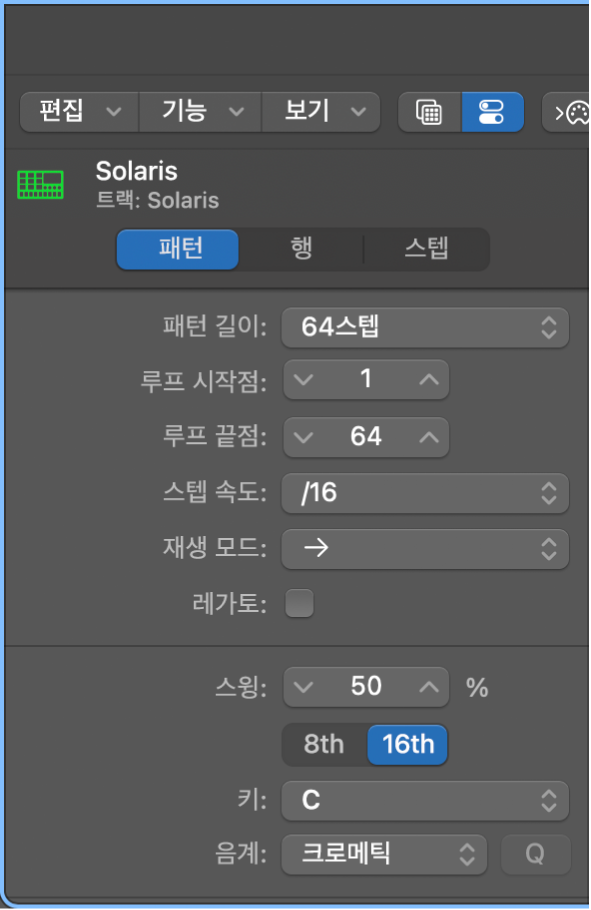Open the 음계 dropdown showing 크로메틱
This screenshot has width=591, height=910.
(x=384, y=855)
